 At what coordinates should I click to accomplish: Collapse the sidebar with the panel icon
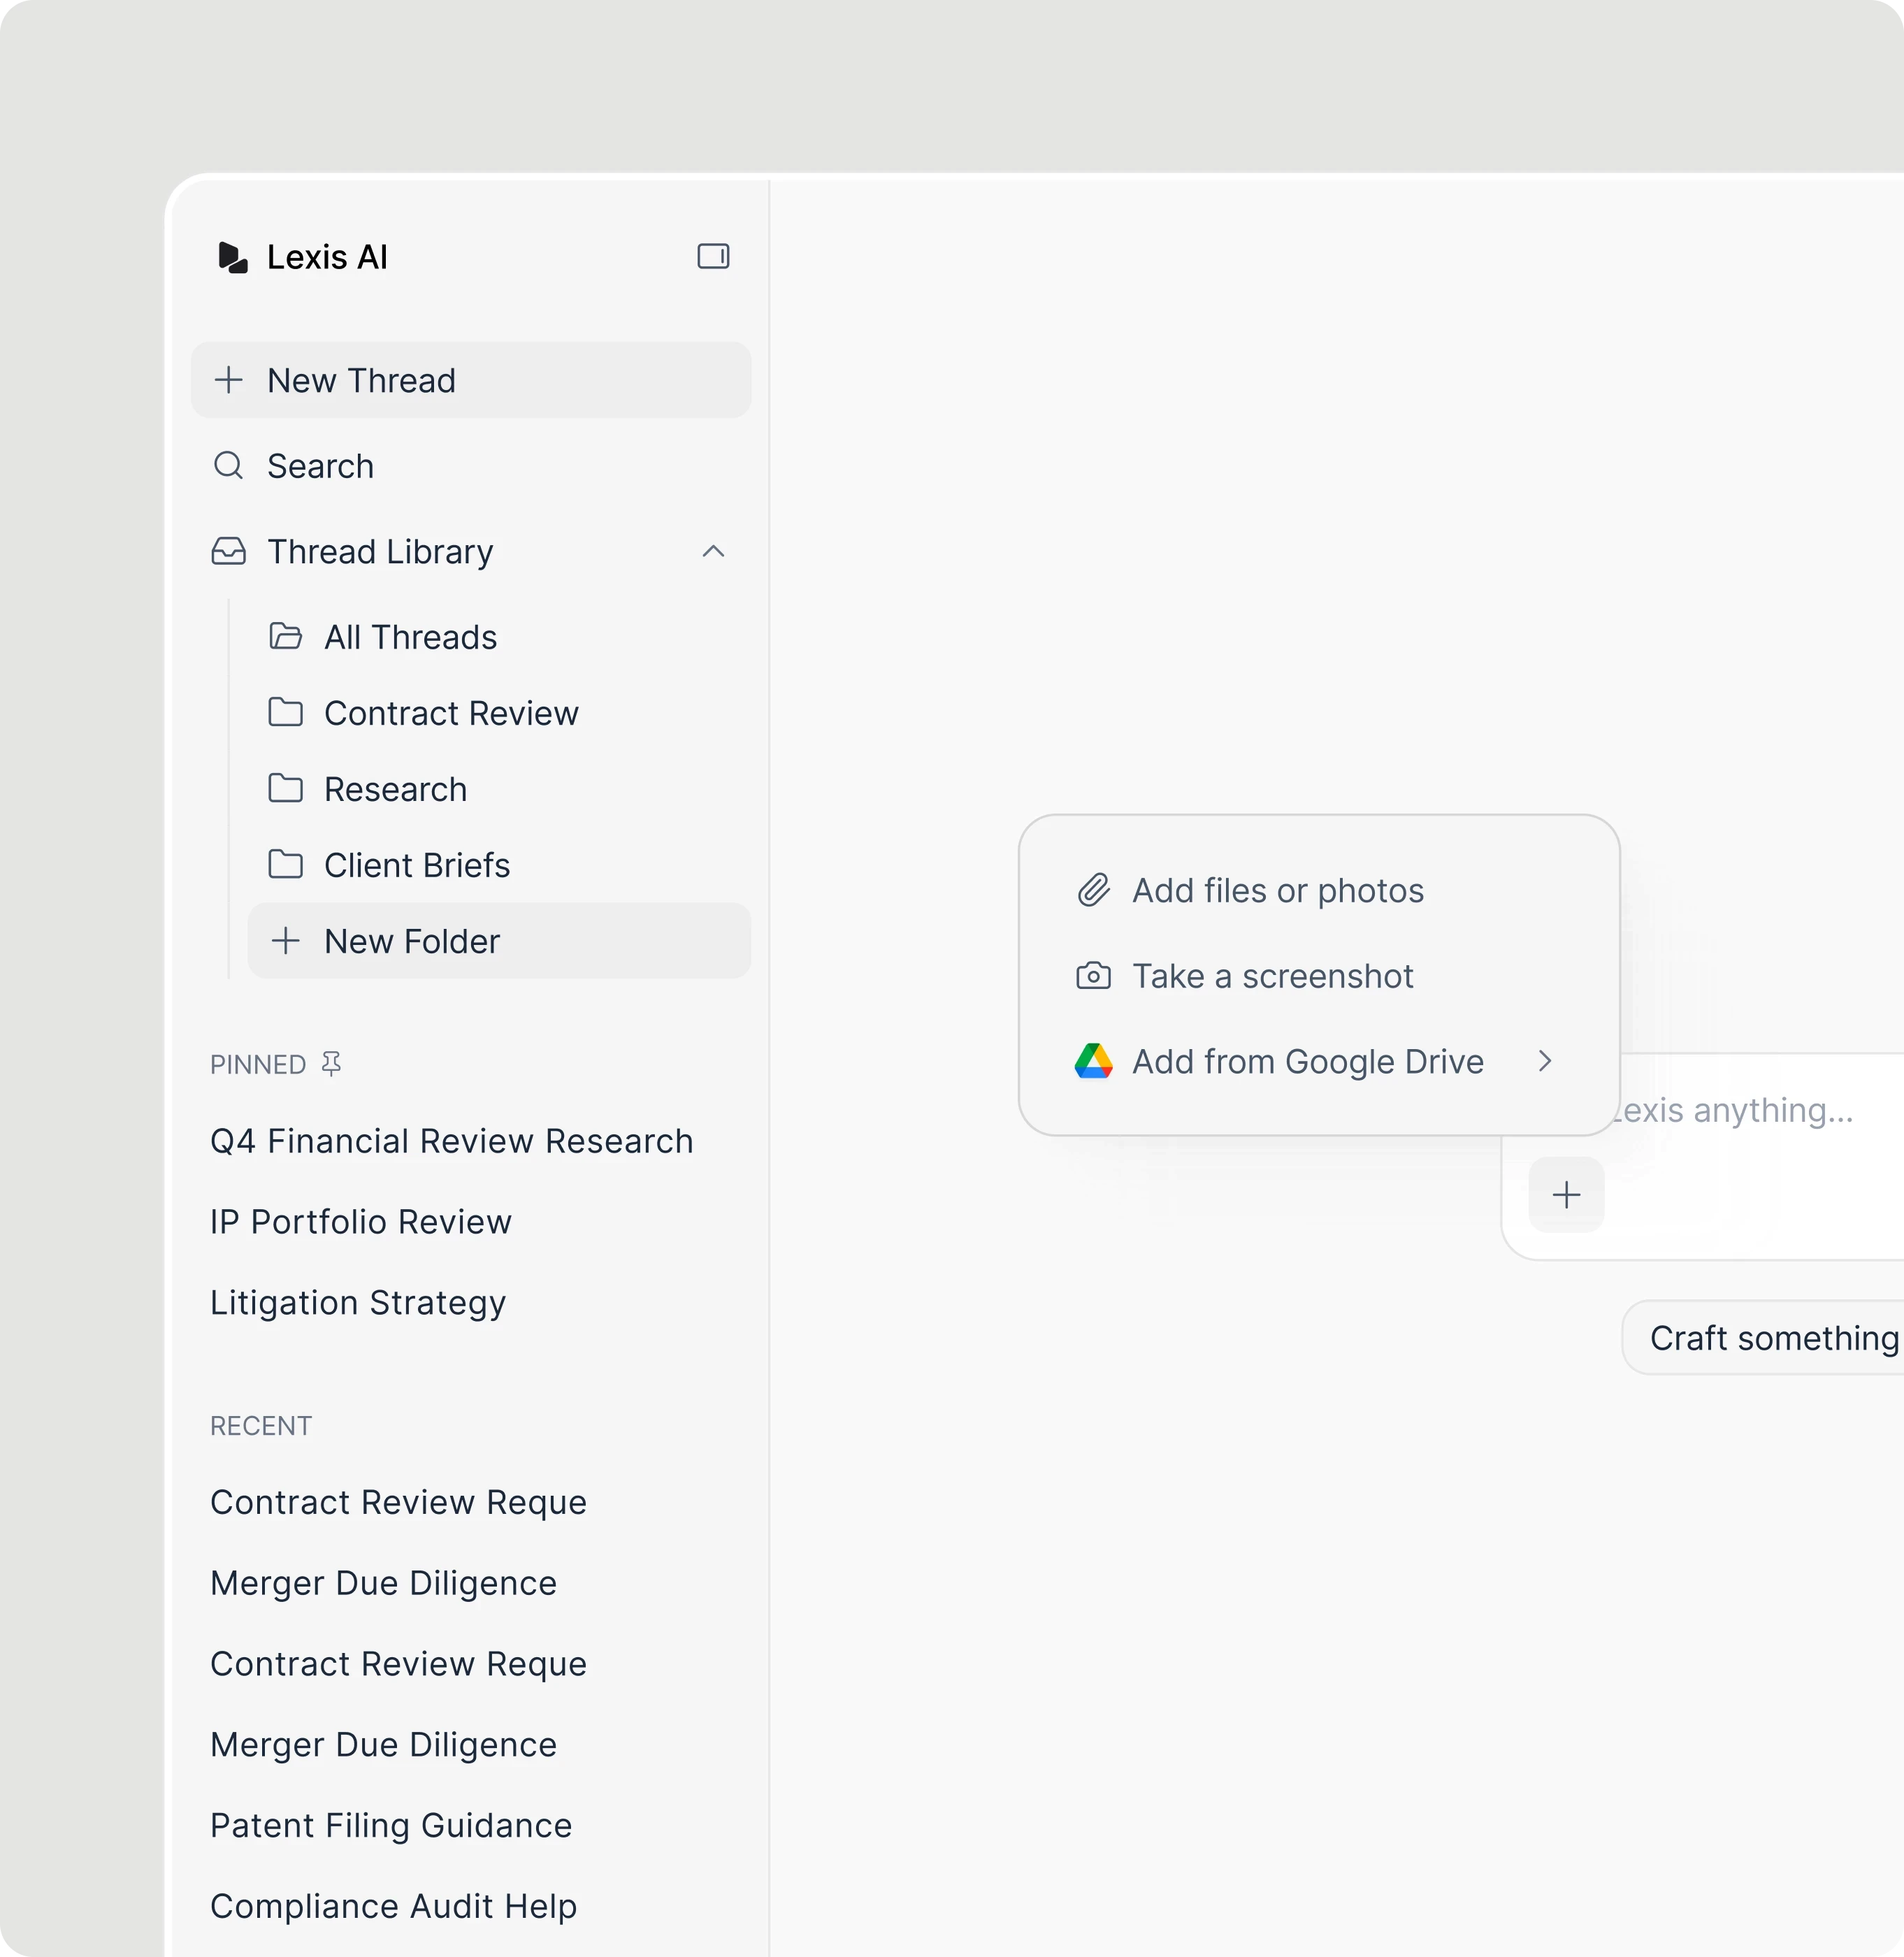coord(713,256)
